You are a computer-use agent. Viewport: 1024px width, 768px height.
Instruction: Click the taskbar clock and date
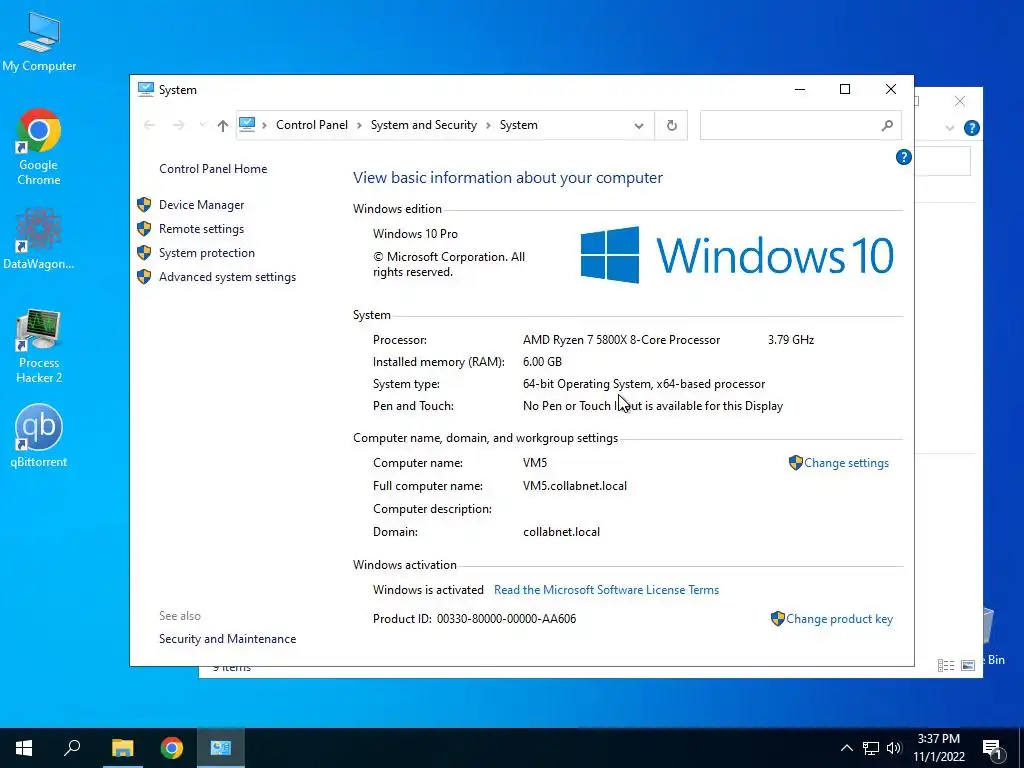pos(938,748)
